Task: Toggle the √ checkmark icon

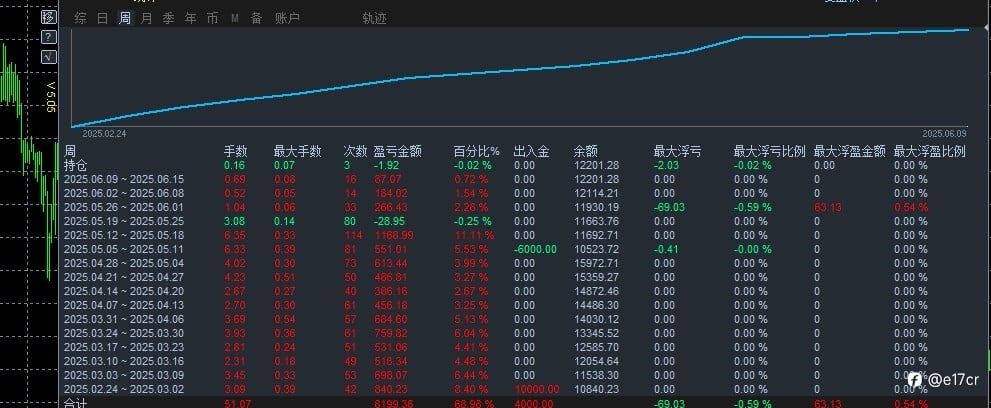Action: (49, 57)
